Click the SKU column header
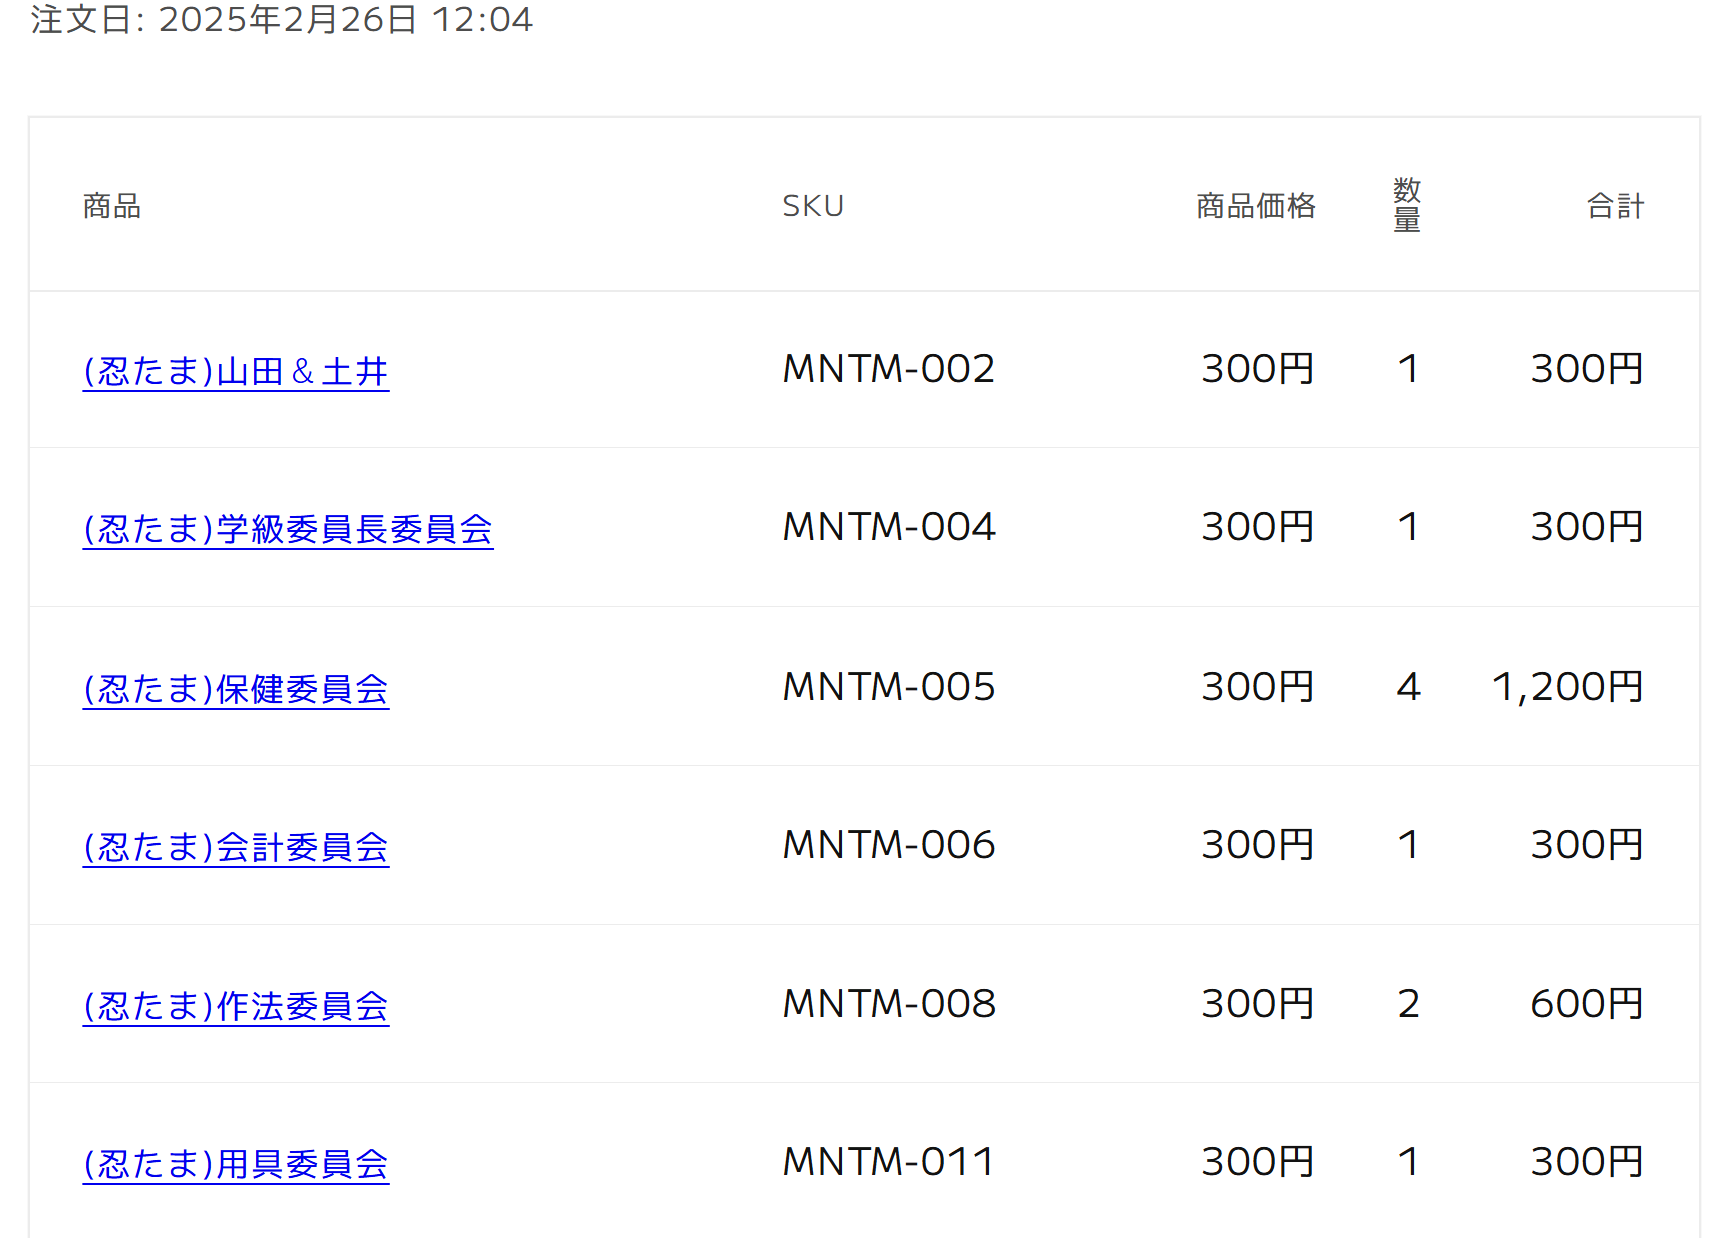 click(813, 206)
